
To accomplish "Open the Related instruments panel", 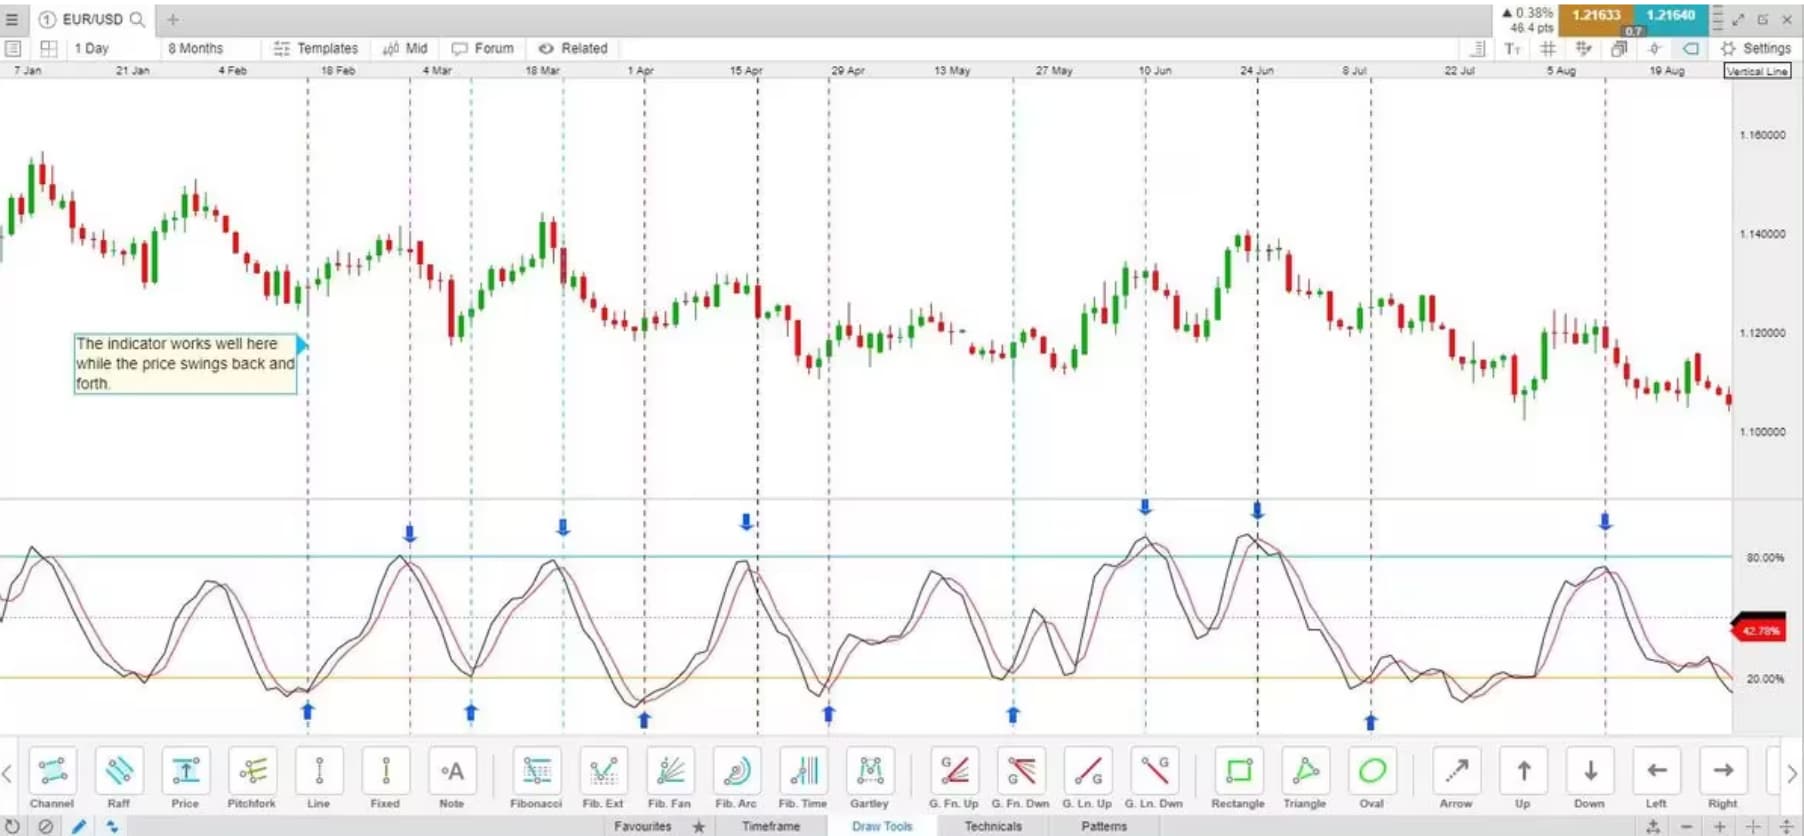I will pyautogui.click(x=573, y=48).
